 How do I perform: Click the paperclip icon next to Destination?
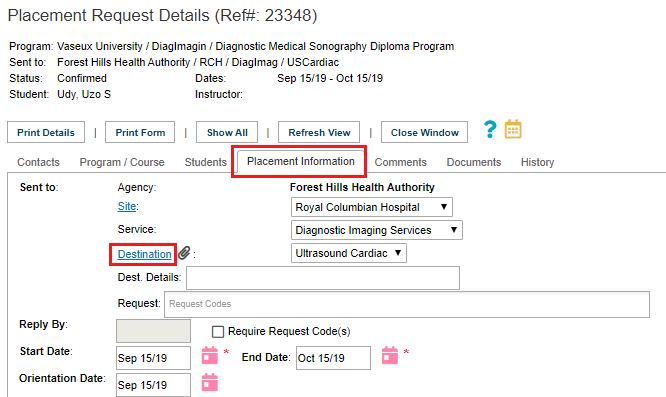[184, 253]
